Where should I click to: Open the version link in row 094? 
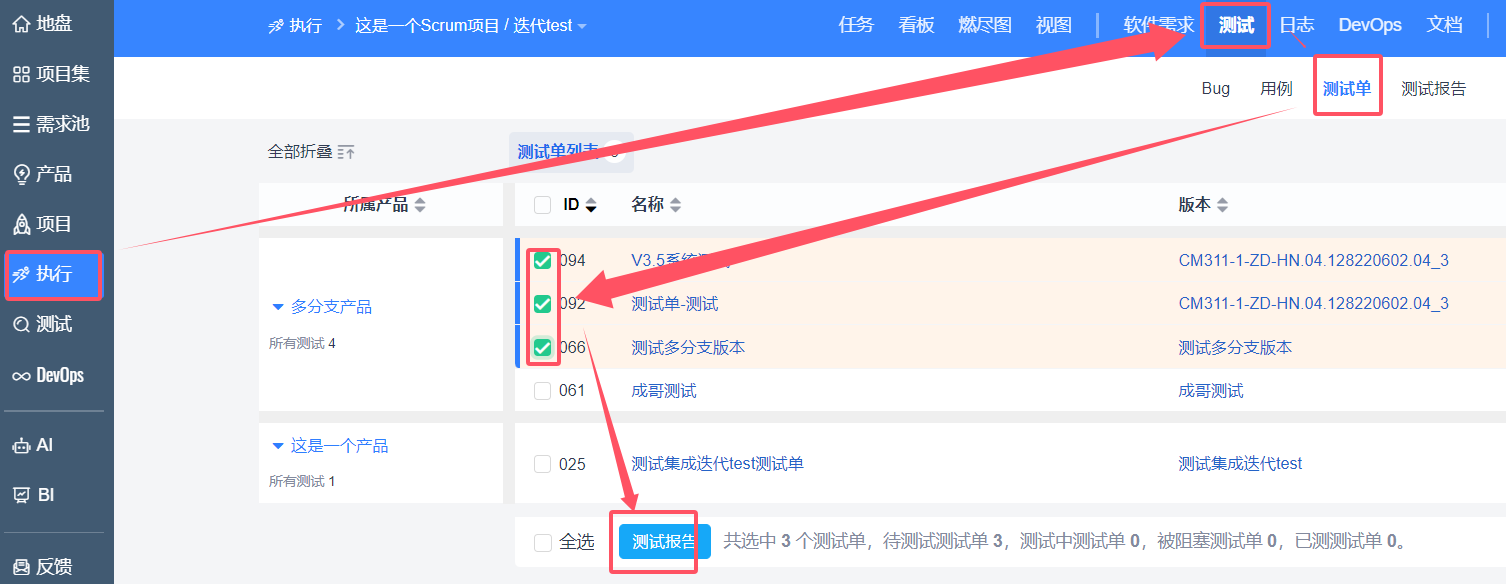[x=1313, y=261]
